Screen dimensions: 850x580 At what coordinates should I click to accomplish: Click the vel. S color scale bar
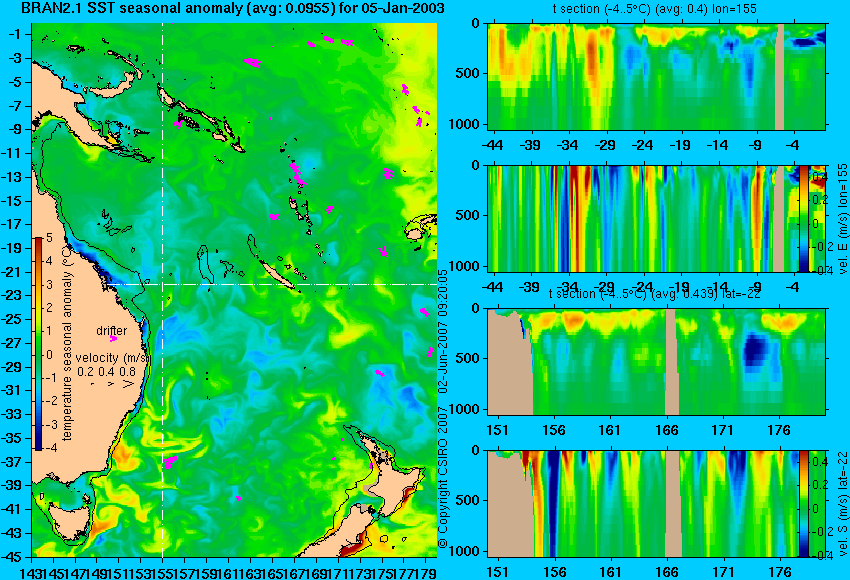click(804, 504)
